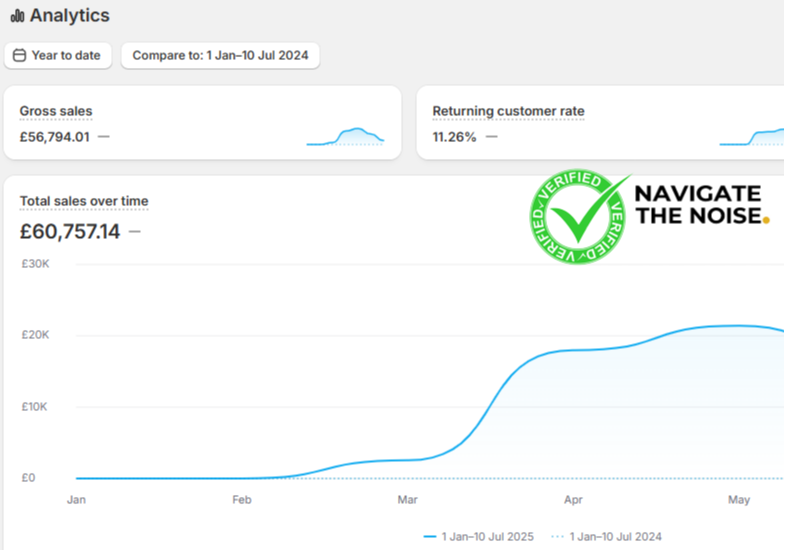Open the Year to date date picker
The height and width of the screenshot is (551, 785).
point(58,56)
